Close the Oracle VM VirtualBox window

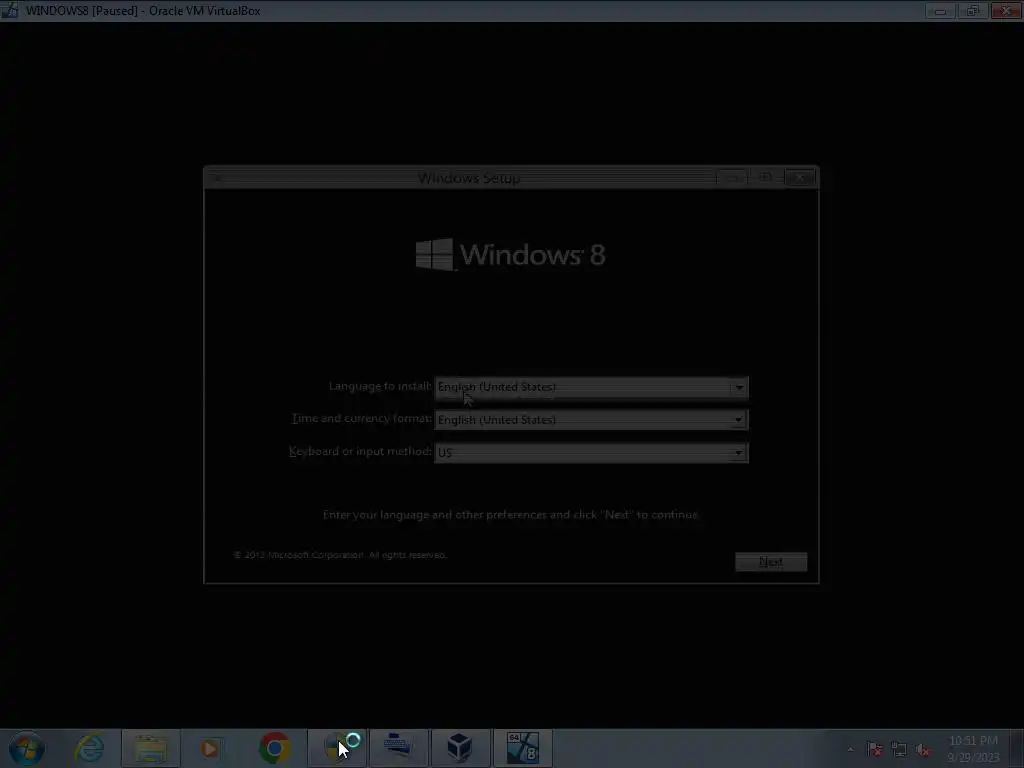click(x=1006, y=10)
